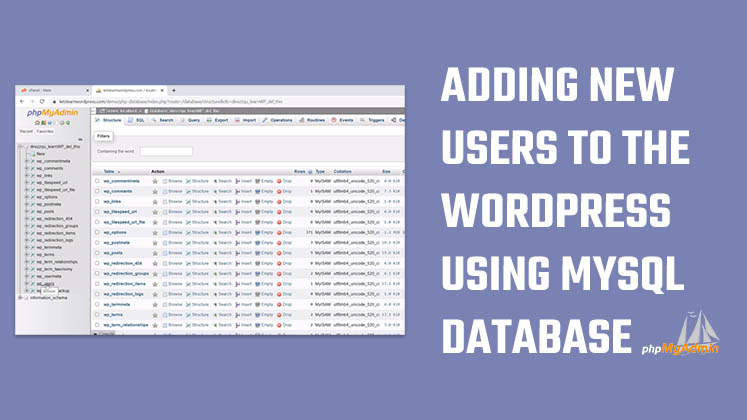The width and height of the screenshot is (747, 420).
Task: Open the Export tab
Action: click(x=217, y=120)
